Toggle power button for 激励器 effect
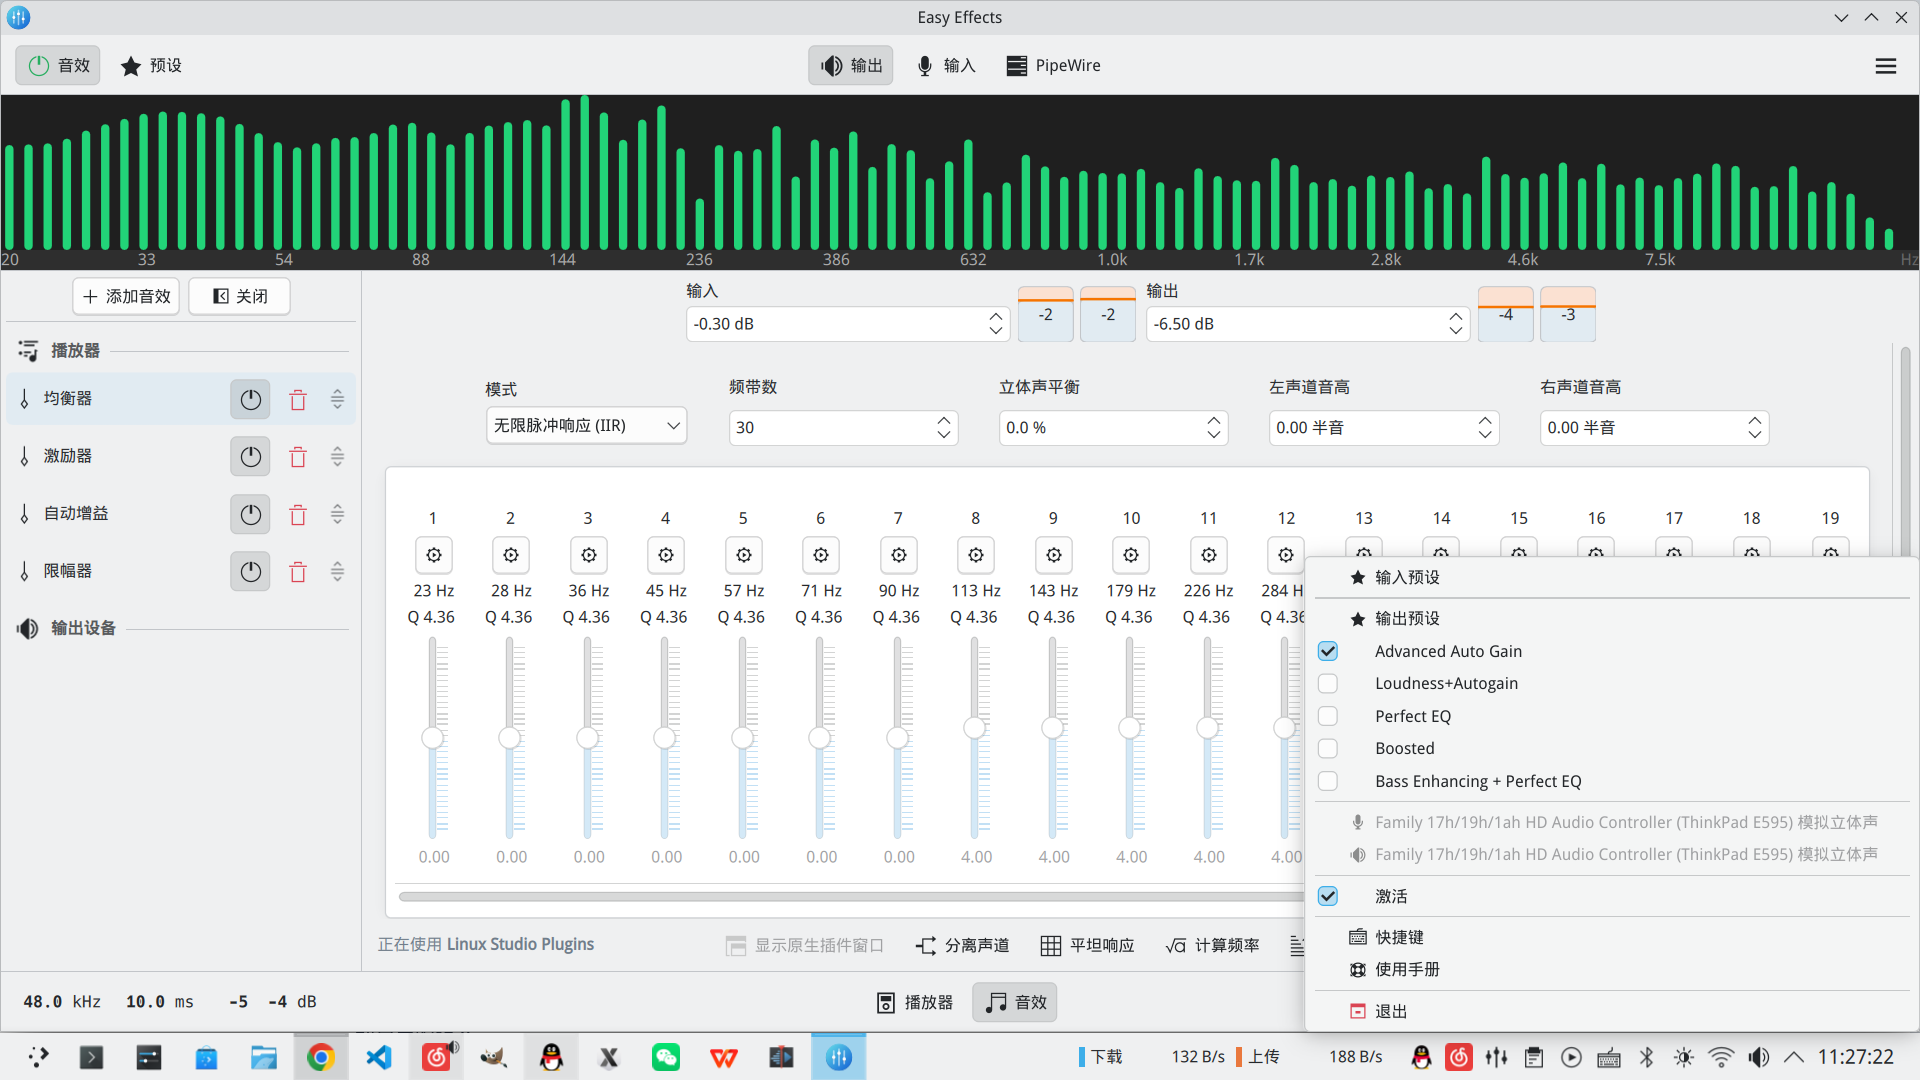The width and height of the screenshot is (1920, 1080). click(250, 457)
